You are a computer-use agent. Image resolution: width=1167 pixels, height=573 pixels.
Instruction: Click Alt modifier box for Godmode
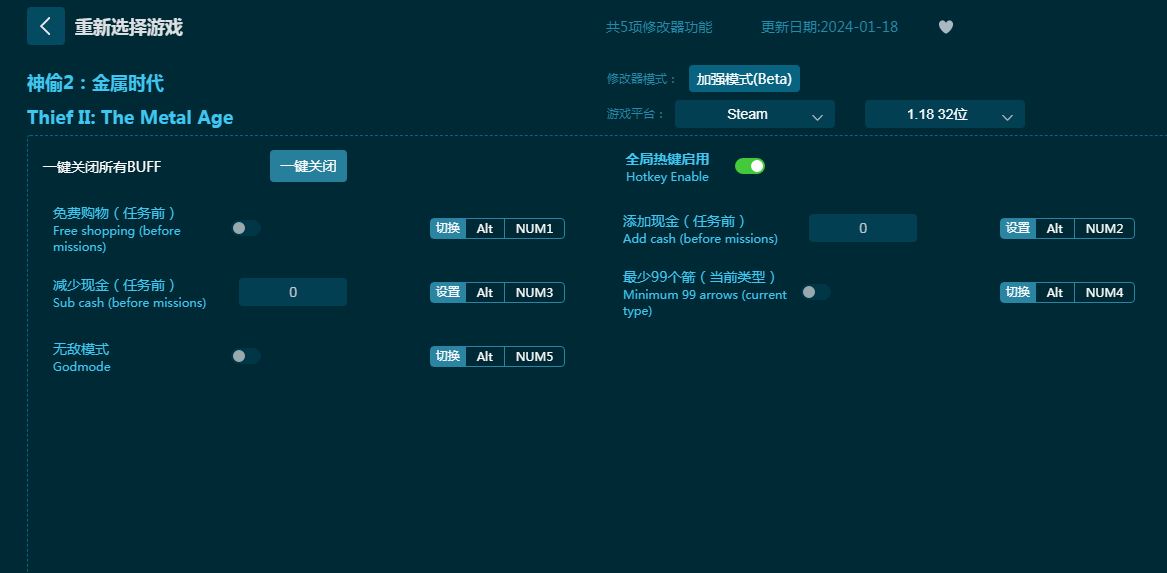coord(485,356)
